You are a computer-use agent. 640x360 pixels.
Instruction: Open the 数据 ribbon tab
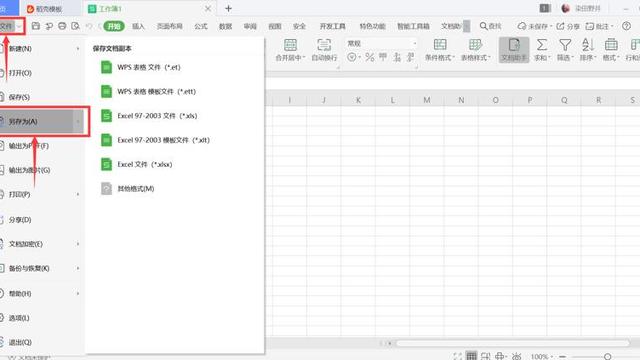point(225,26)
